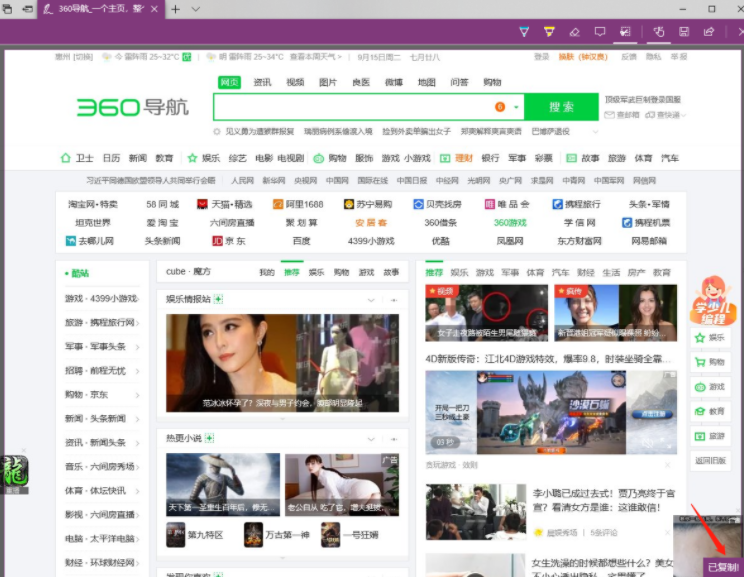Expand the search engine dropdown arrow
The width and height of the screenshot is (746, 577).
point(517,107)
